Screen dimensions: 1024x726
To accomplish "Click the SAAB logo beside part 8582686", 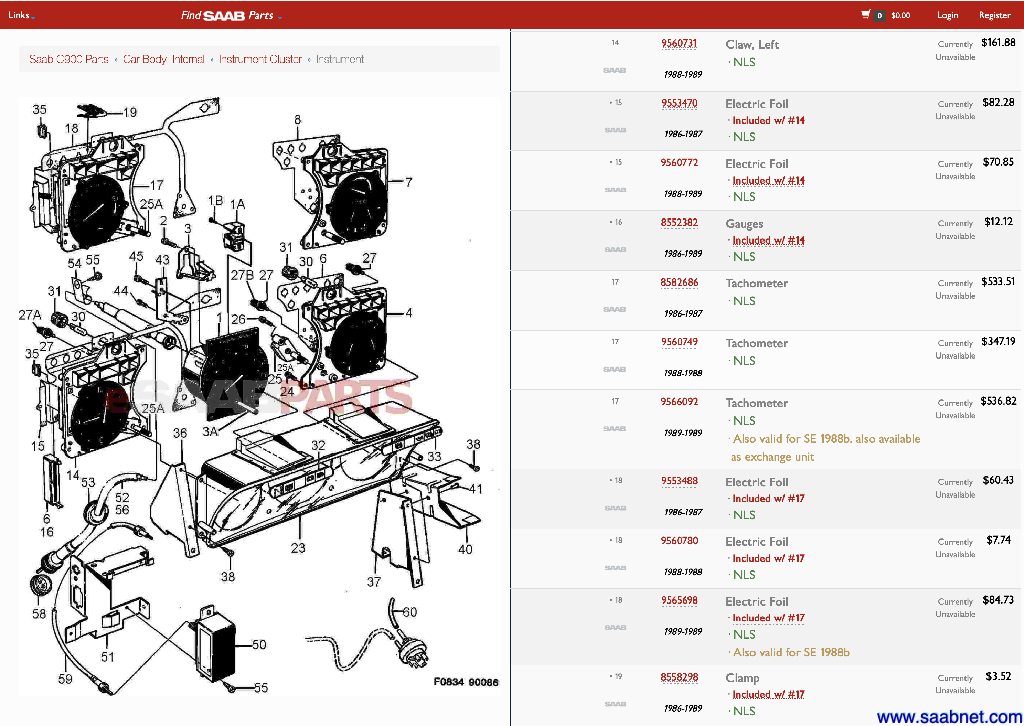I will 614,309.
